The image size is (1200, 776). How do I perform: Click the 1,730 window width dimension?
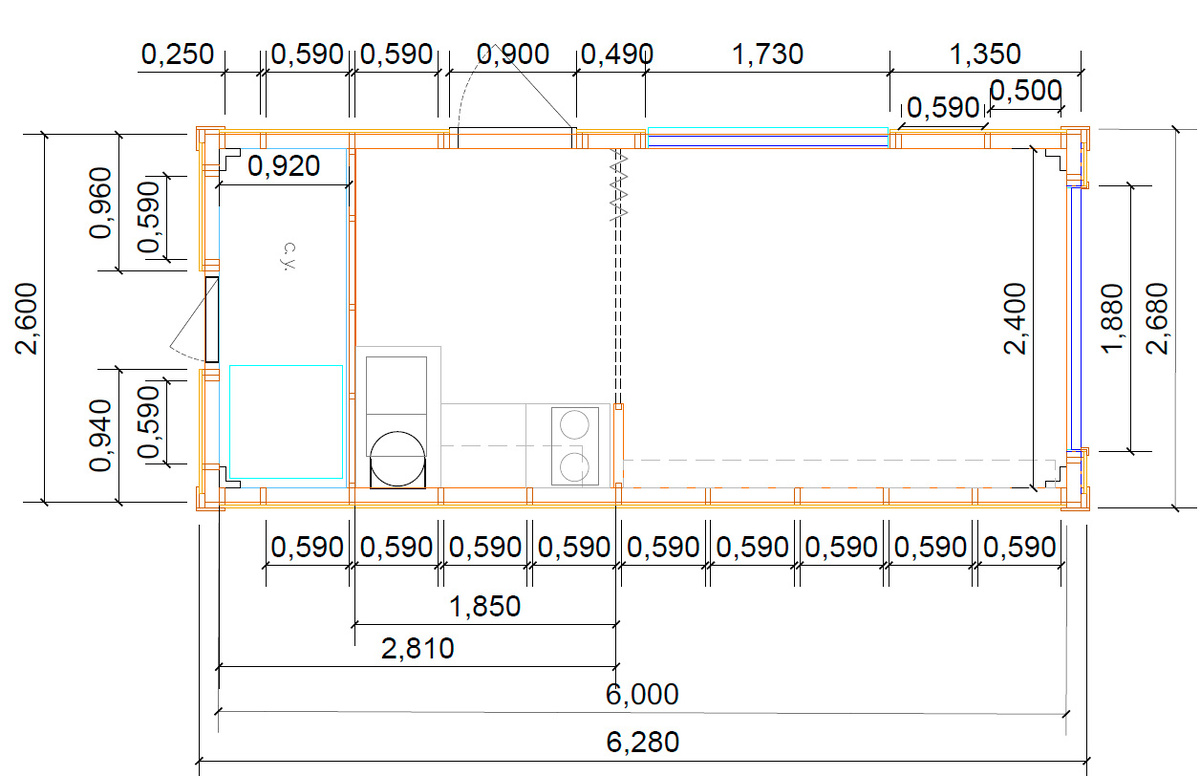(x=768, y=54)
